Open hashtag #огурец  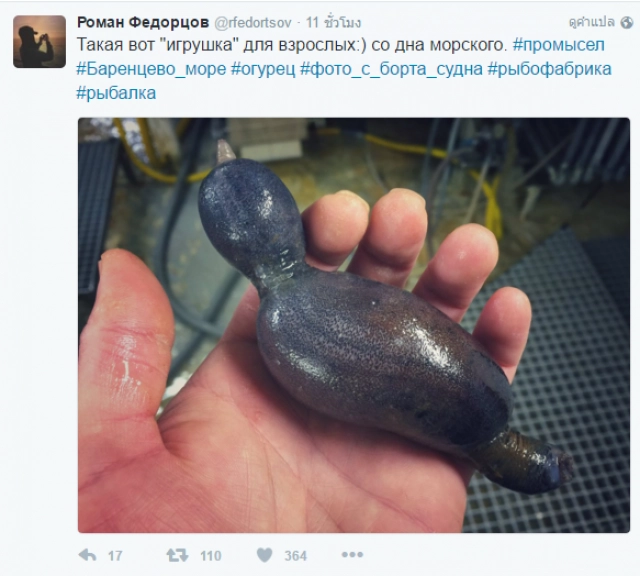click(263, 69)
